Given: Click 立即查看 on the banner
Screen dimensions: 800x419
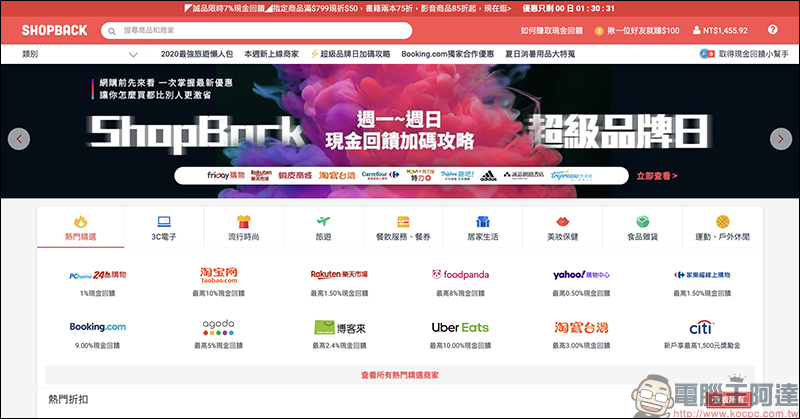Looking at the screenshot, I should (x=657, y=176).
